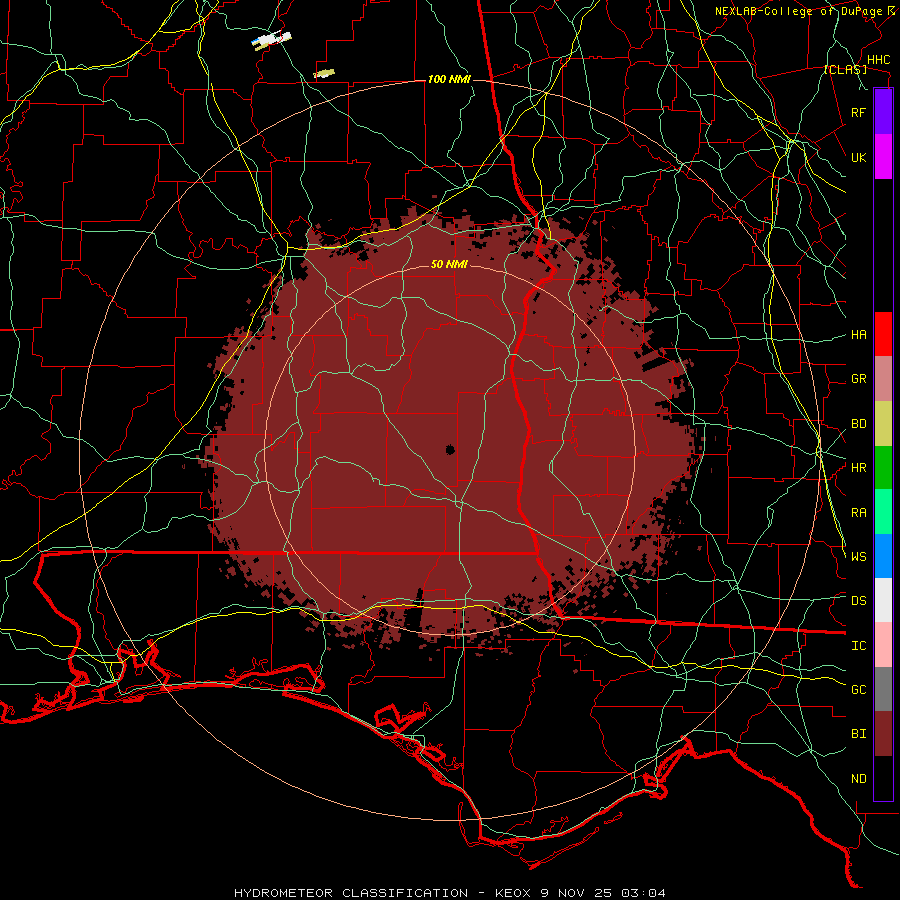Click the small yellow echo below the white echo
The image size is (900, 900).
(x=324, y=73)
